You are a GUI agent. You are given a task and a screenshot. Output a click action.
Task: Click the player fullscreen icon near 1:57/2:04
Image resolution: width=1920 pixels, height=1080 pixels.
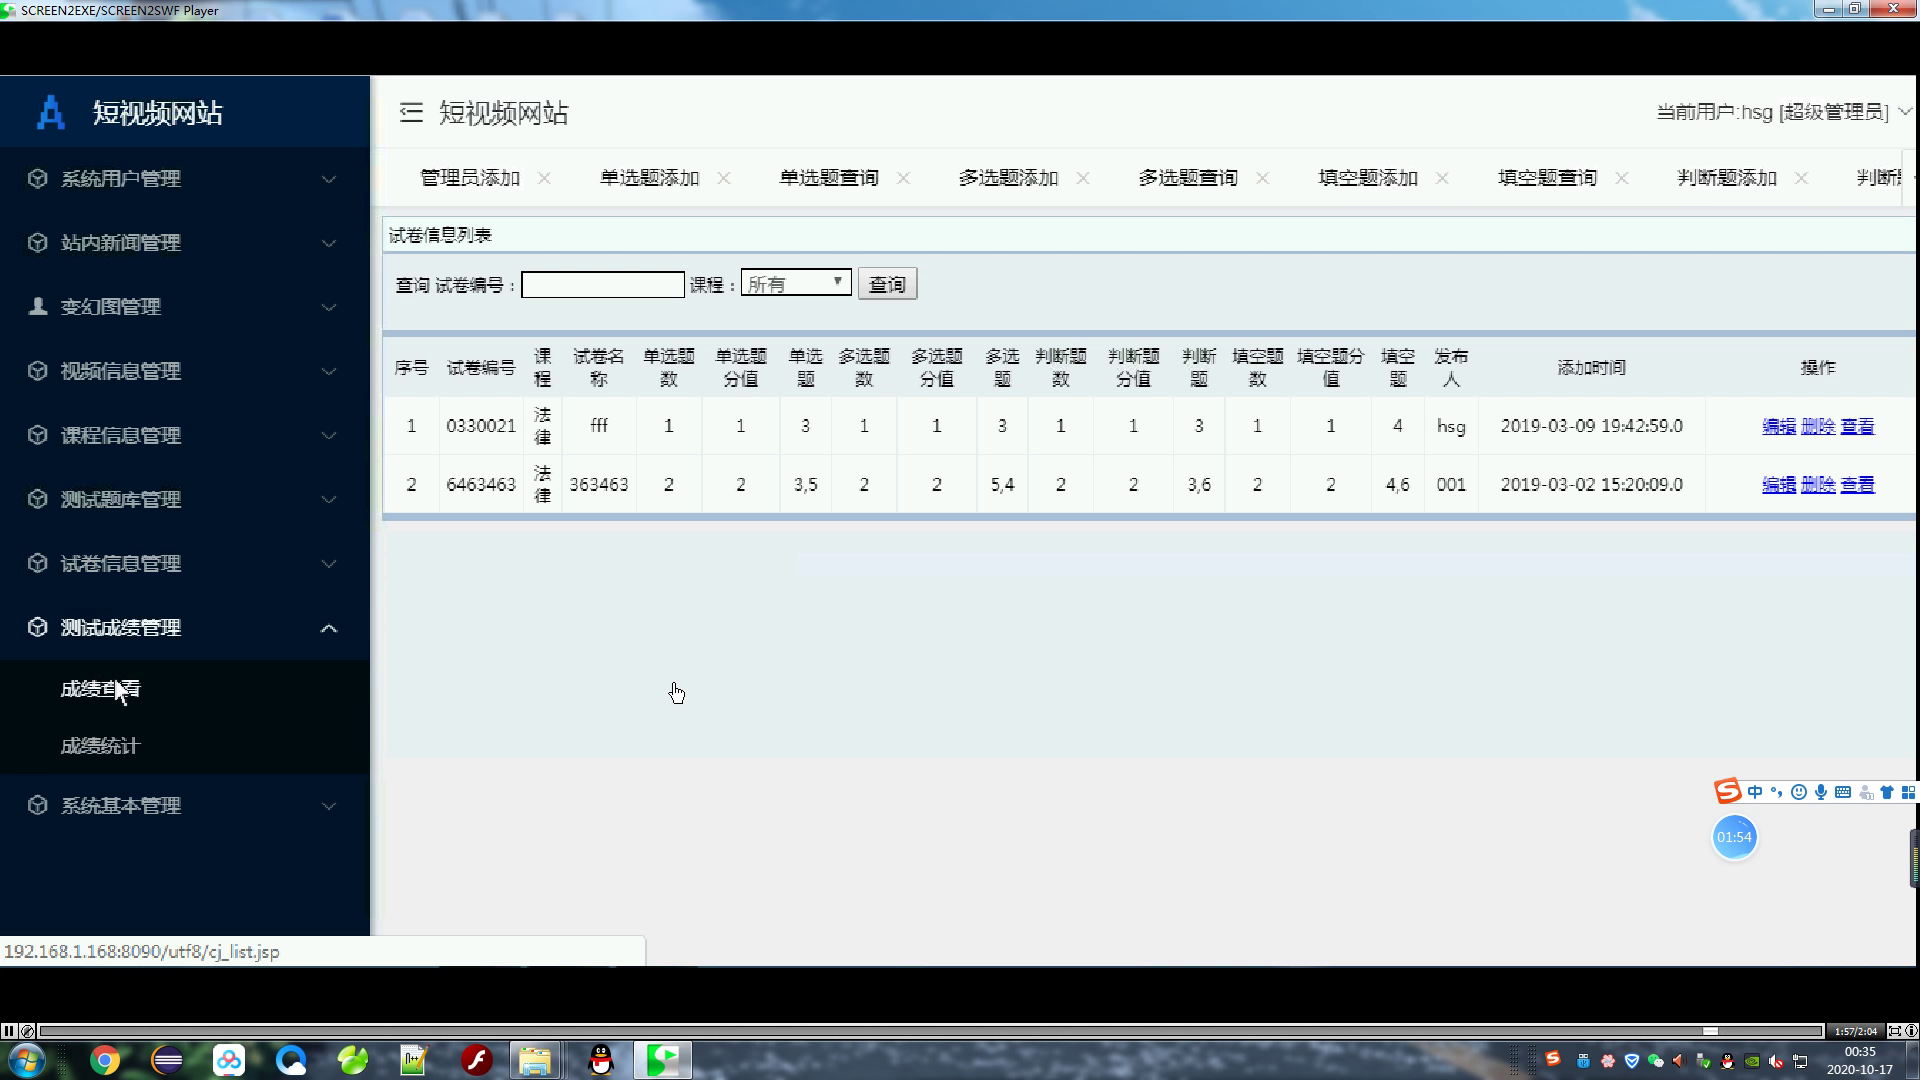[1894, 1031]
